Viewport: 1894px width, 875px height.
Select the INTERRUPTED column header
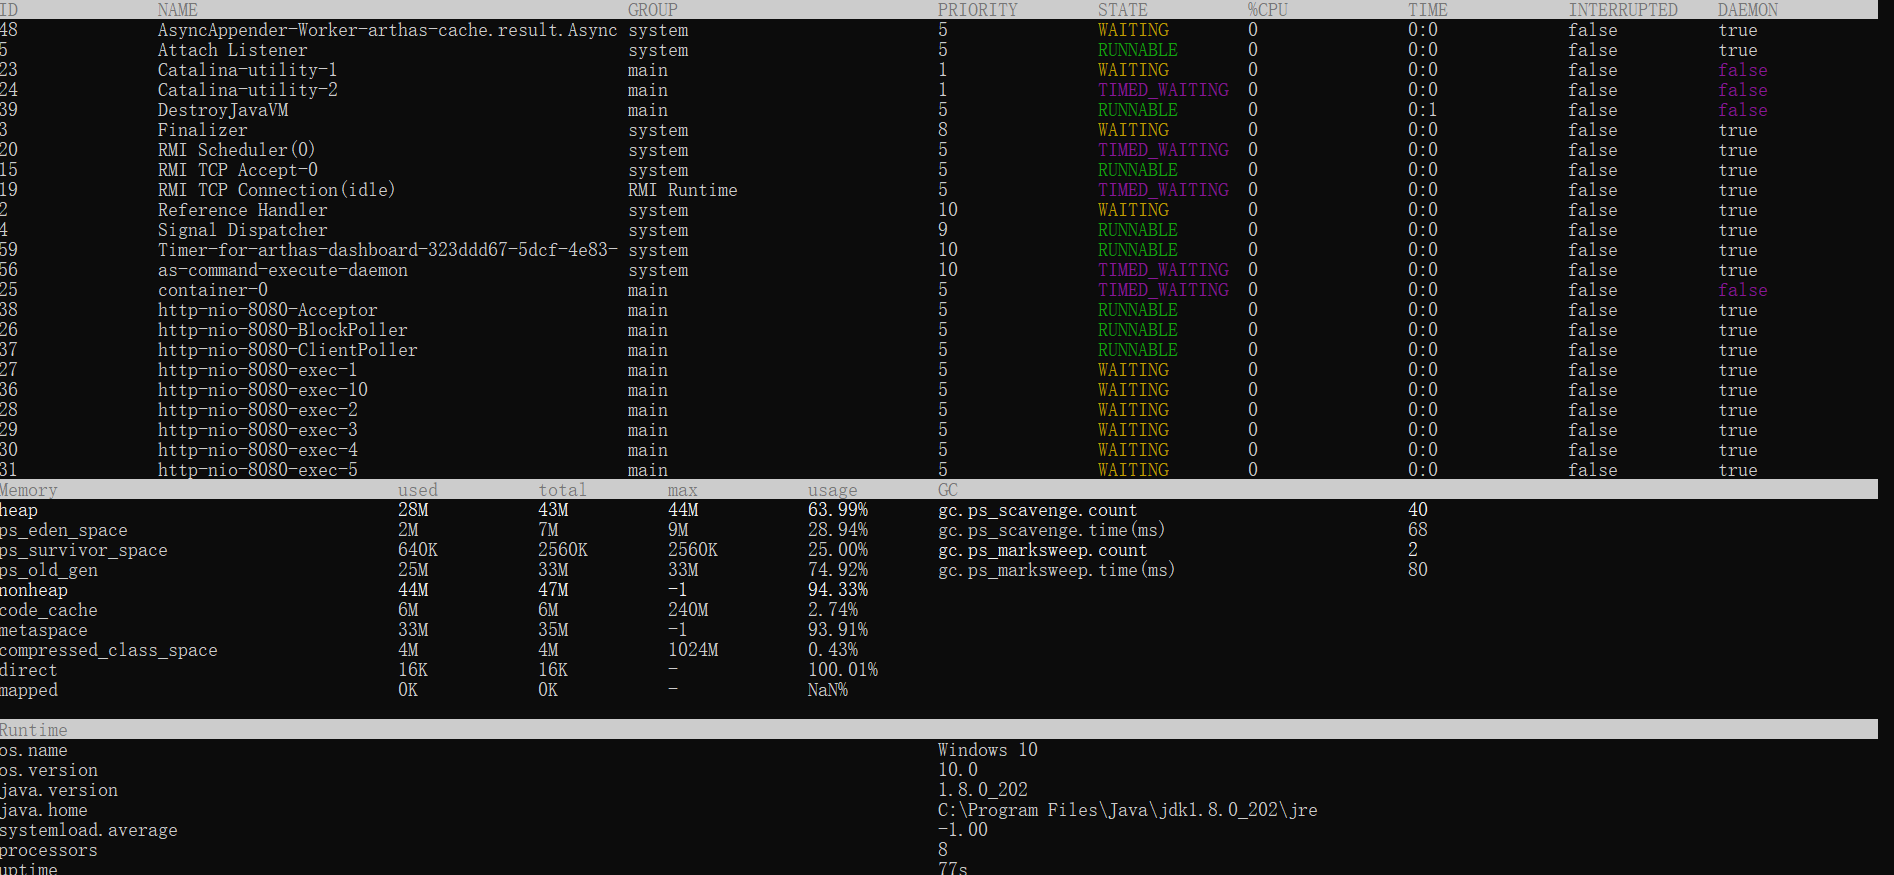(x=1623, y=10)
